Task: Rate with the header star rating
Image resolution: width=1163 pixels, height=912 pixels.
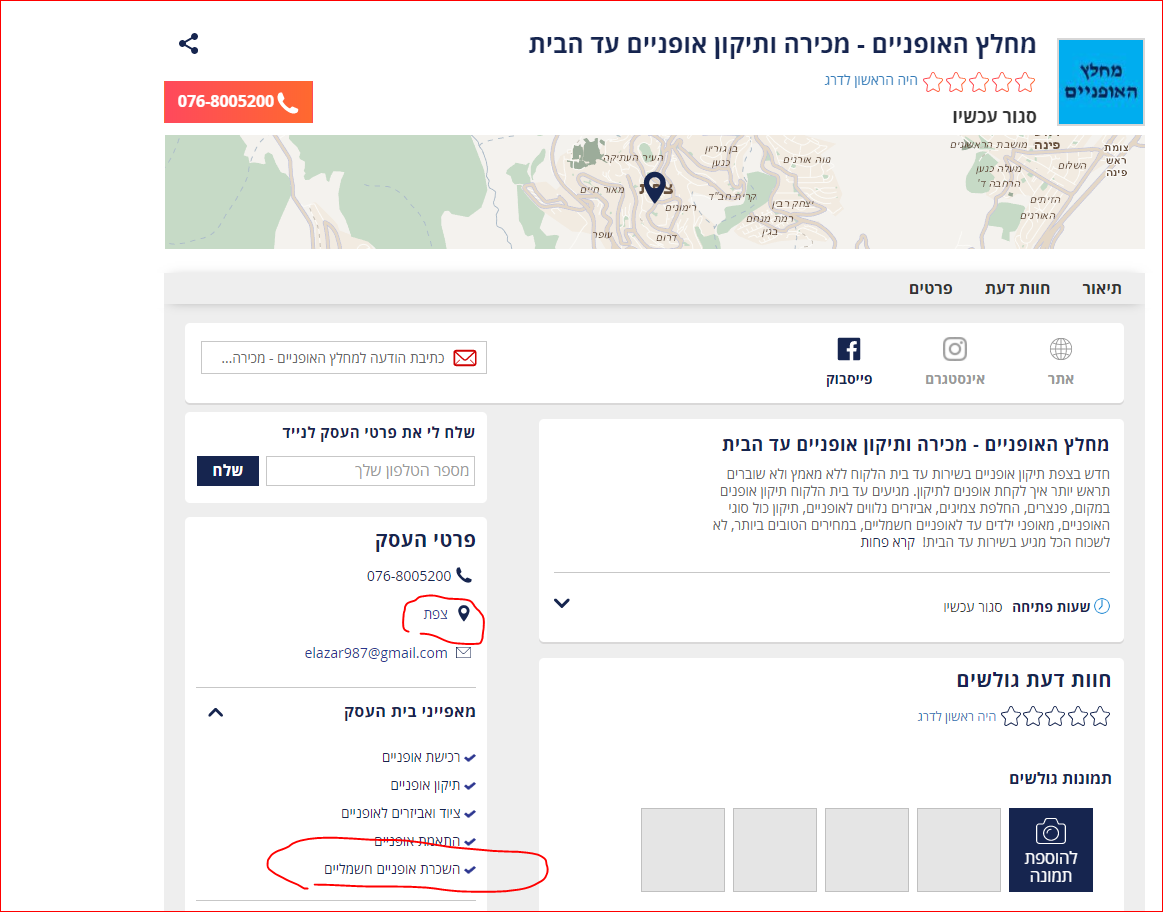Action: pyautogui.click(x=979, y=82)
